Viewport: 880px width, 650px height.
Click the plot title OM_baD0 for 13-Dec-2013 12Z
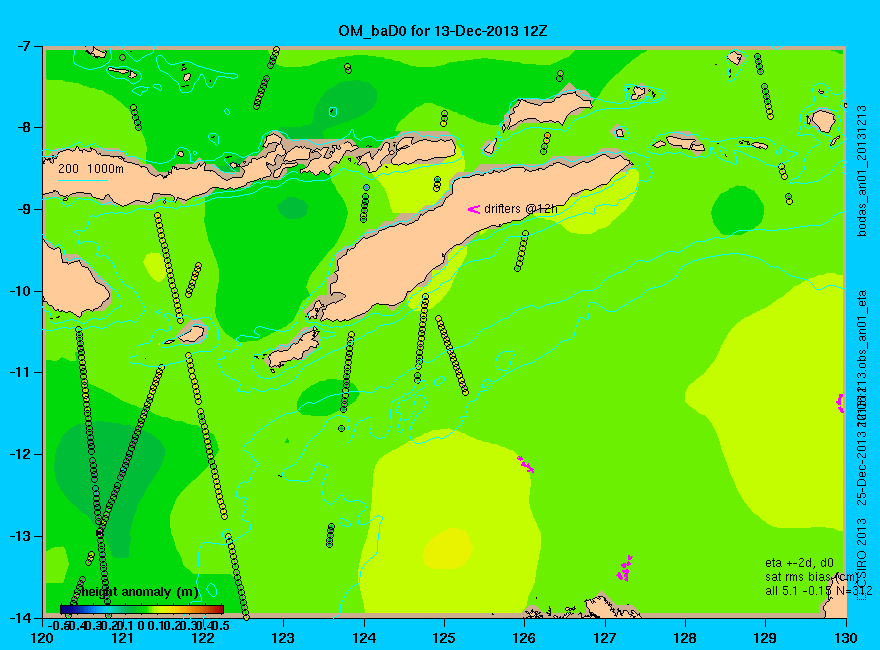click(442, 30)
